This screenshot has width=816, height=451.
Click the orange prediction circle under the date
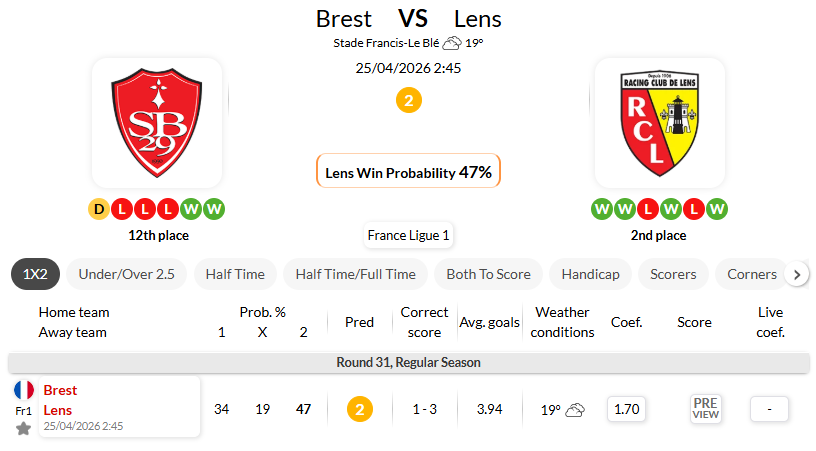(x=408, y=100)
